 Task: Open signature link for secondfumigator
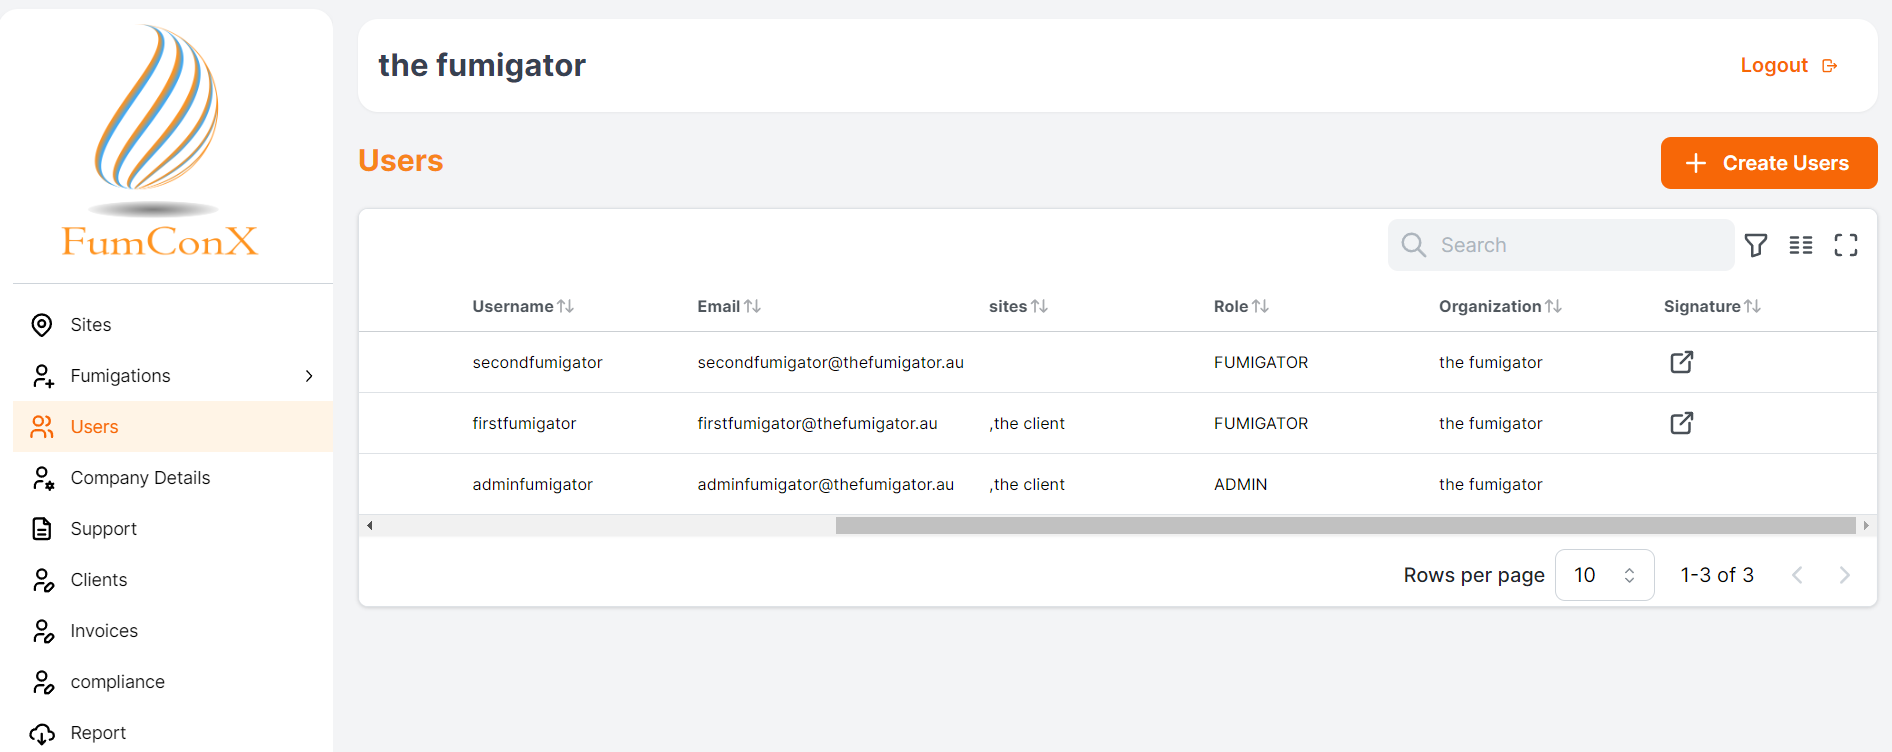point(1681,362)
